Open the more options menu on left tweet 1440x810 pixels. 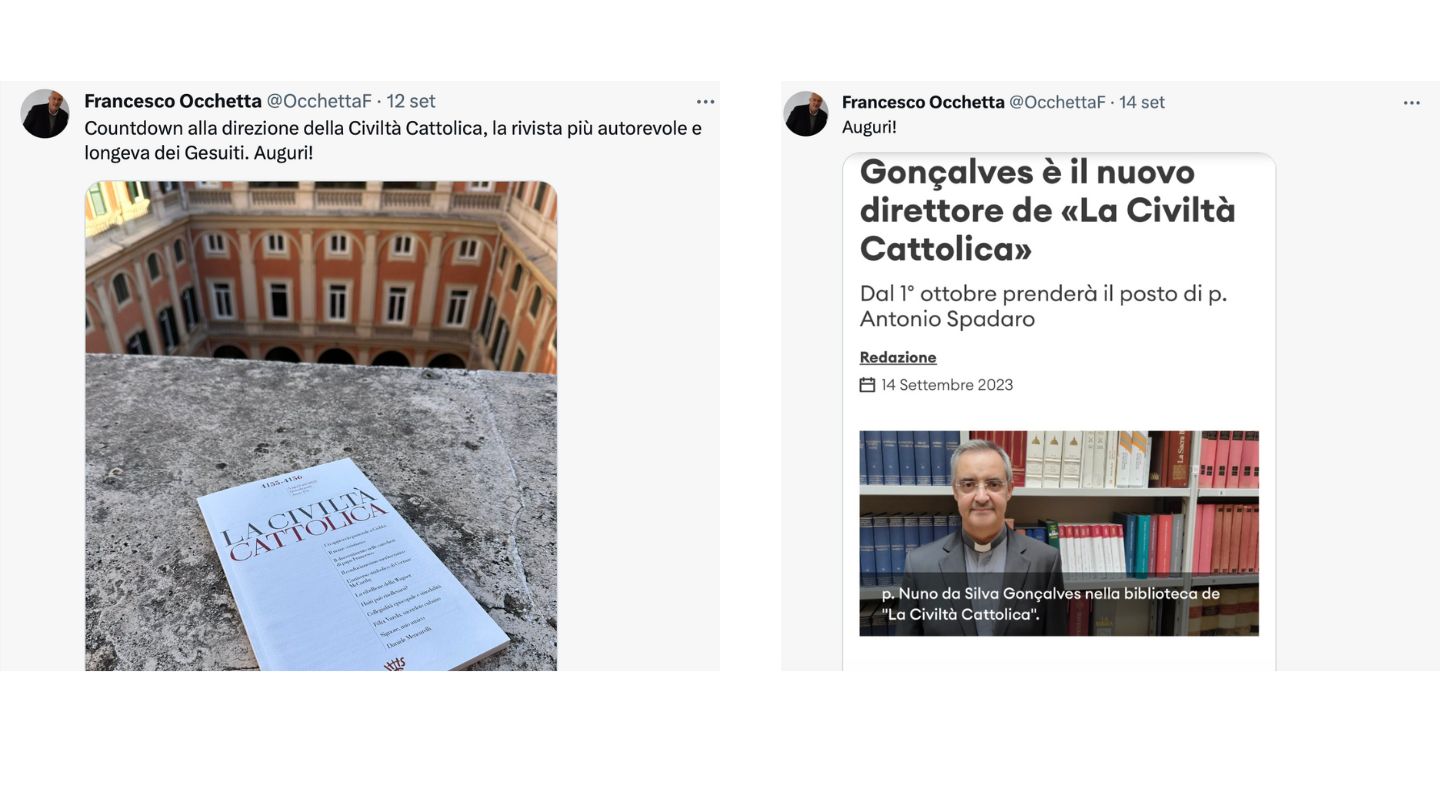pos(706,102)
